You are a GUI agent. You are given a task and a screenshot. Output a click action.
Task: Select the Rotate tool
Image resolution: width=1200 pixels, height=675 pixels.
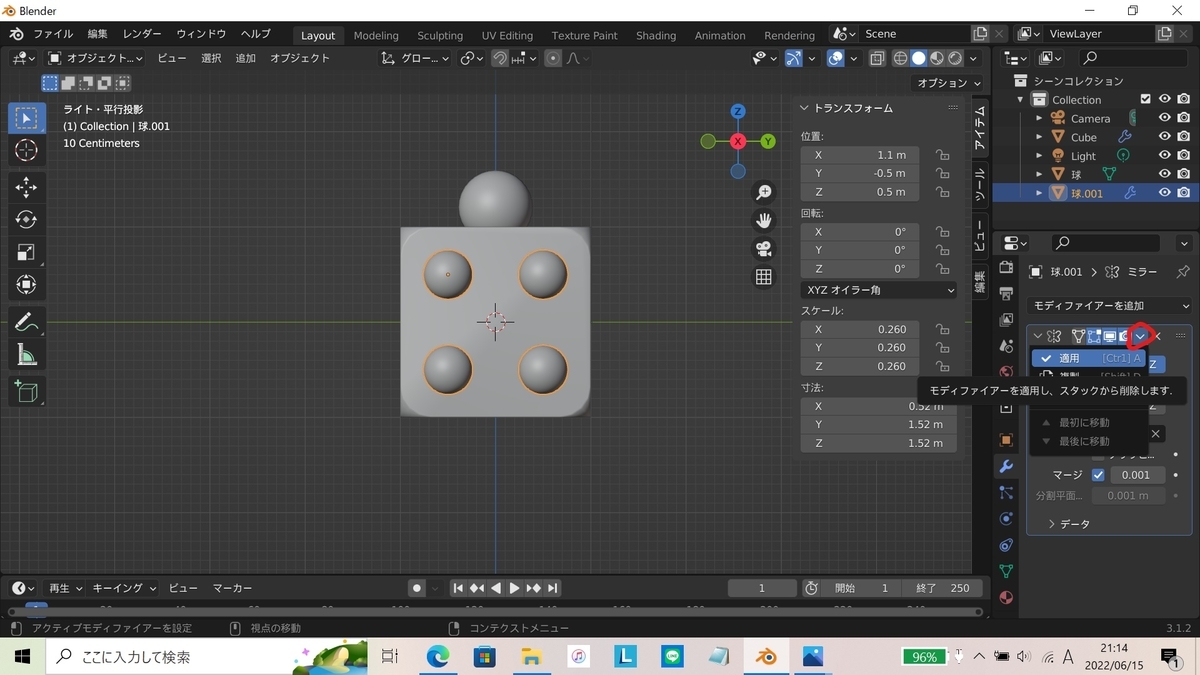pos(27,220)
